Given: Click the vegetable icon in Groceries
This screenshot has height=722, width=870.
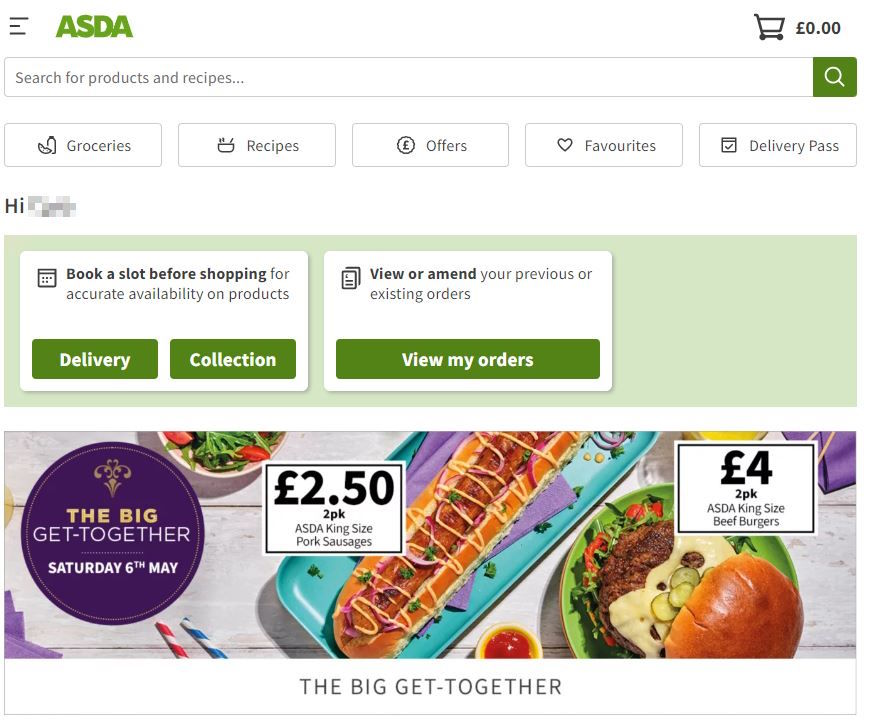Looking at the screenshot, I should [x=47, y=145].
